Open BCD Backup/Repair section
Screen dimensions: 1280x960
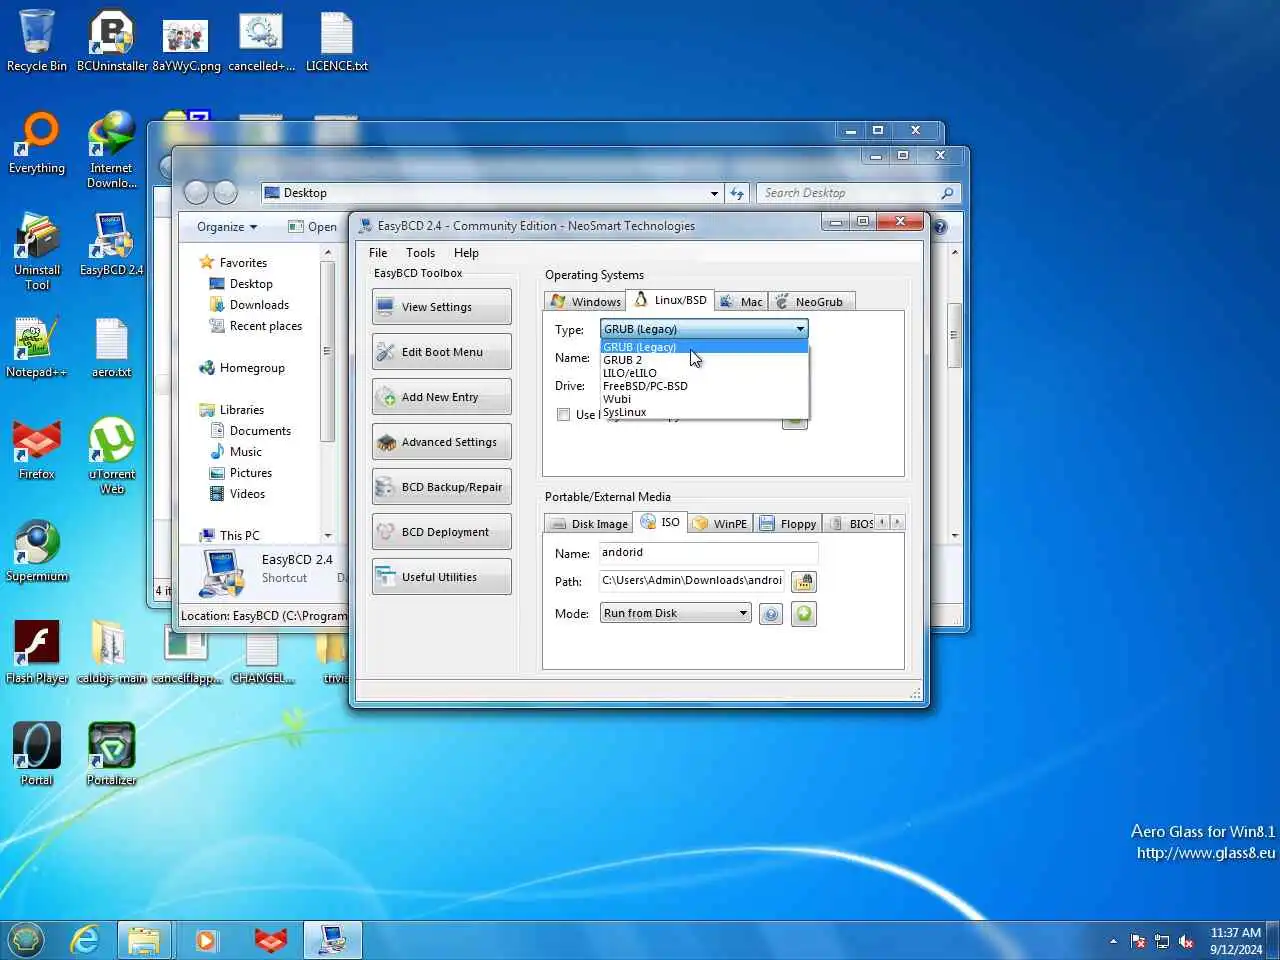click(441, 487)
